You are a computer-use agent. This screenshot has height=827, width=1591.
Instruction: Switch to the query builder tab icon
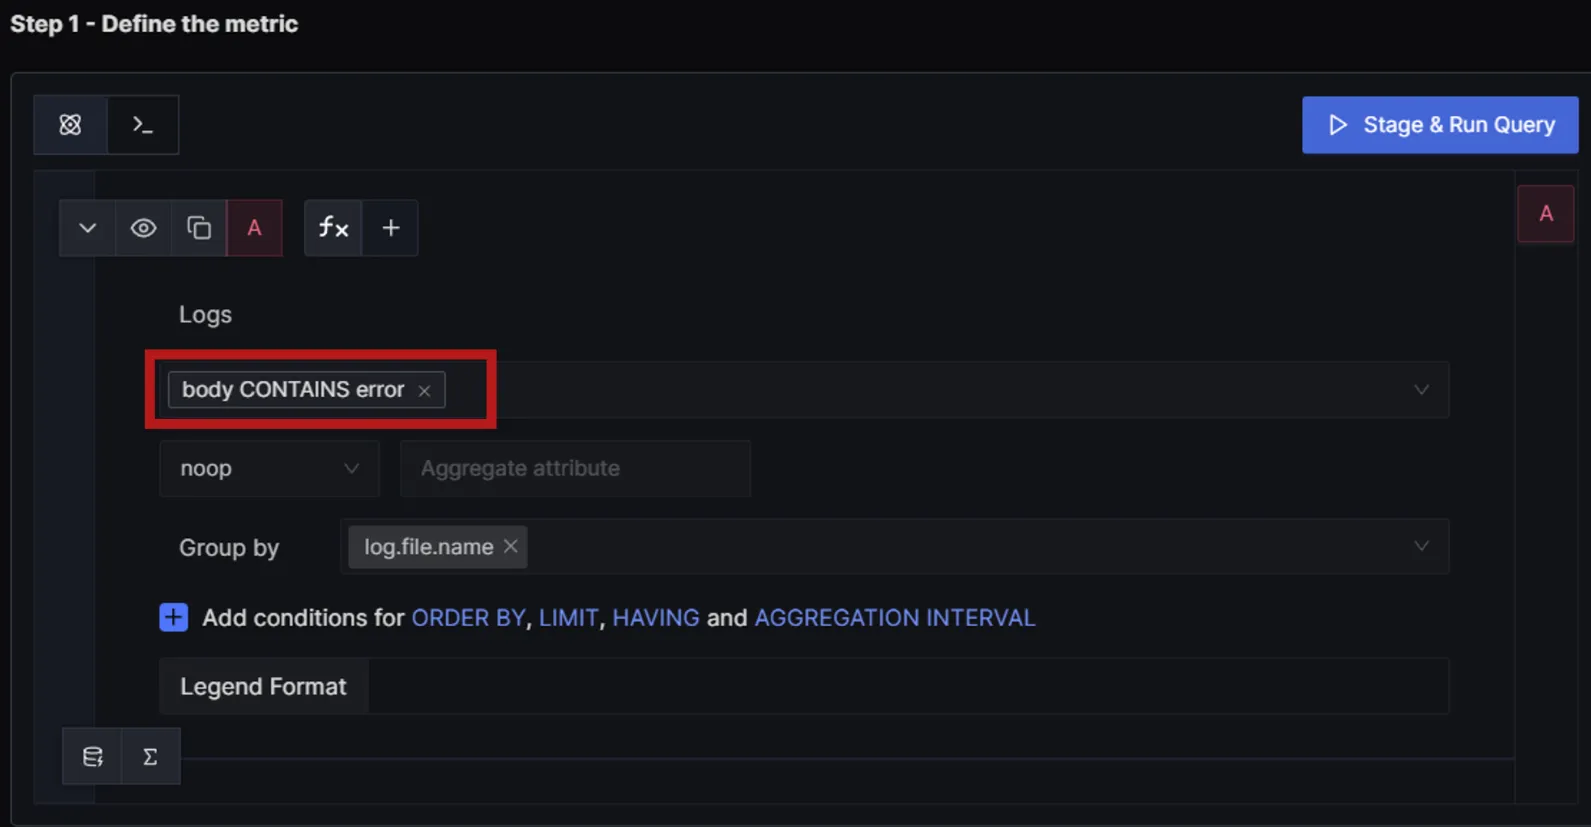point(70,125)
